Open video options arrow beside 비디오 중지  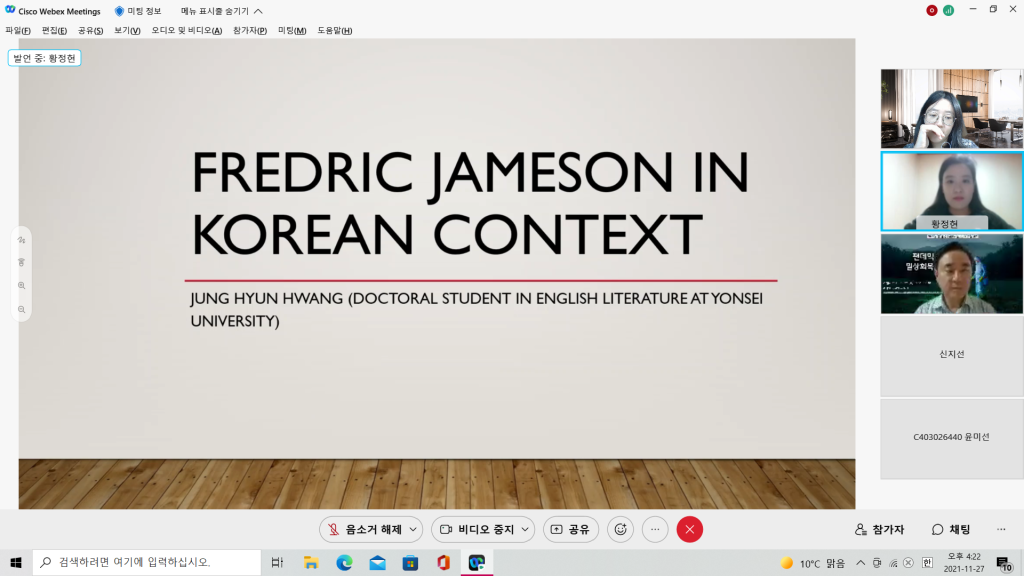point(526,529)
